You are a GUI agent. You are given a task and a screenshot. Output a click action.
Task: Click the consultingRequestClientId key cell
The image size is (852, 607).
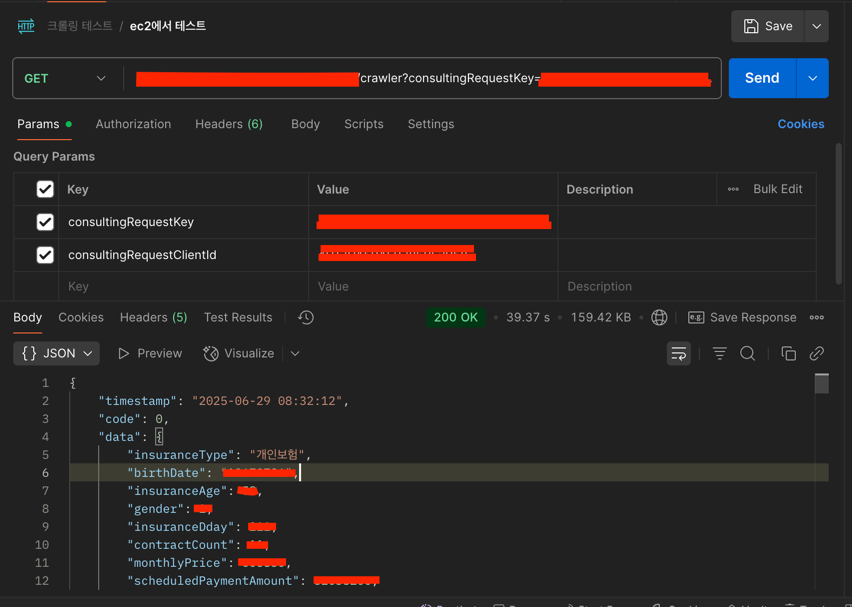[184, 255]
